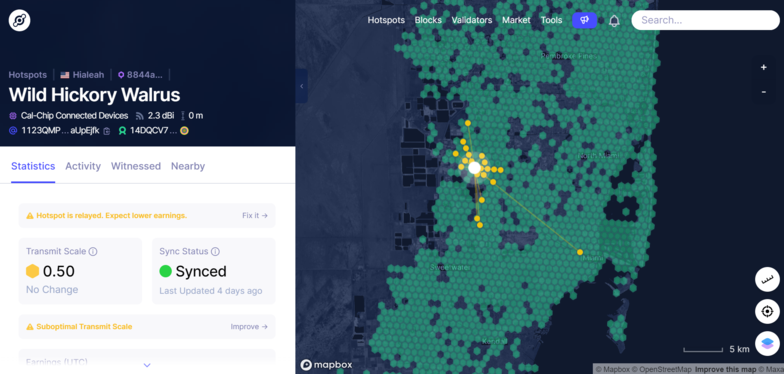Click the far southeast yellow witness dot
This screenshot has height=374, width=784.
pyautogui.click(x=580, y=252)
